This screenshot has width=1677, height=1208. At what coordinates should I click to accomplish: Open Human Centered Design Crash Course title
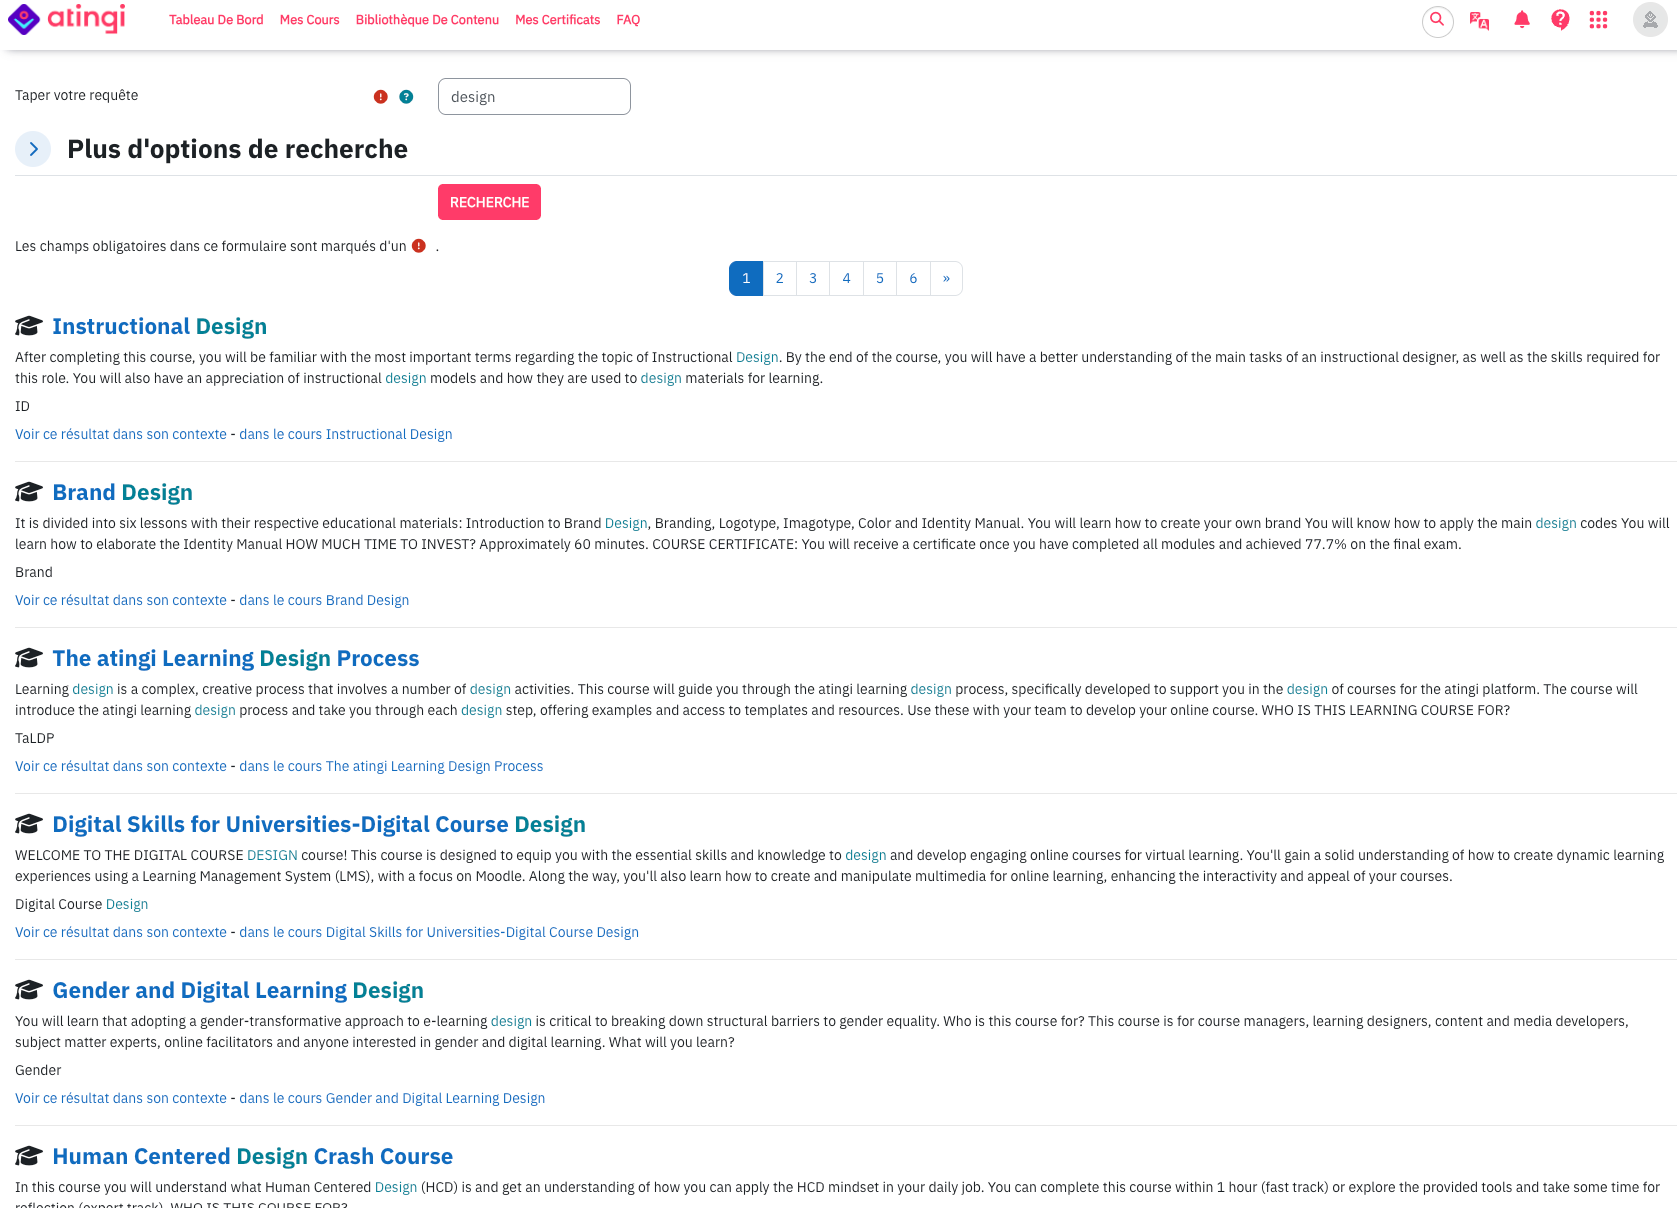253,1156
